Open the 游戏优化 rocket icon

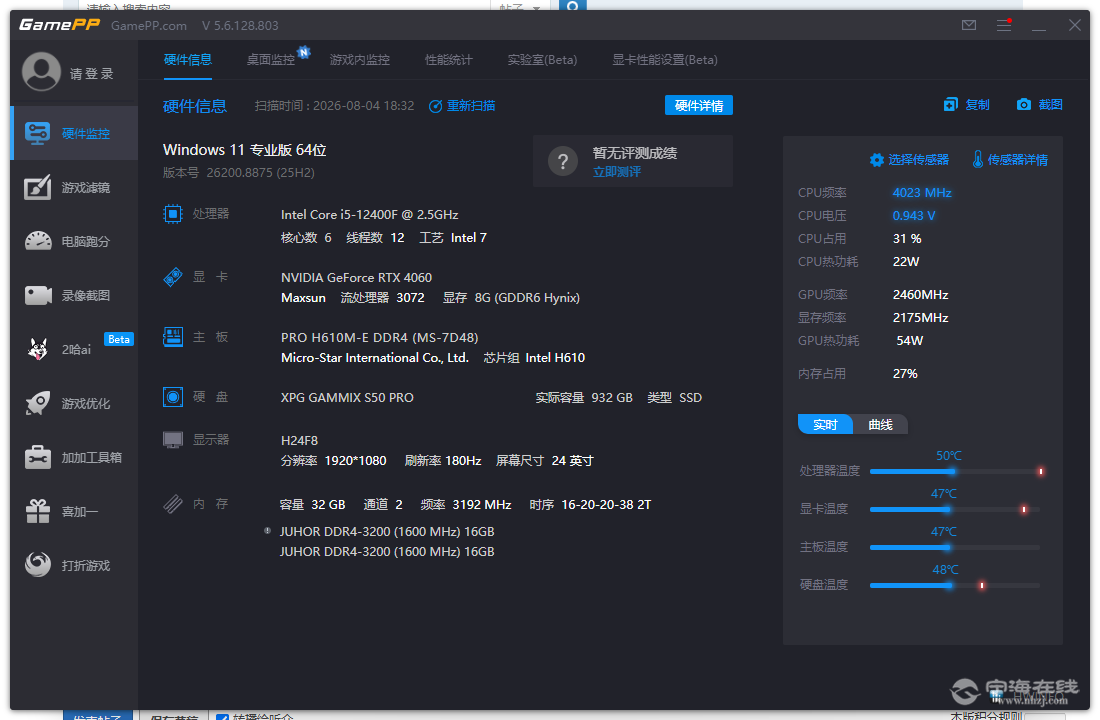[38, 403]
